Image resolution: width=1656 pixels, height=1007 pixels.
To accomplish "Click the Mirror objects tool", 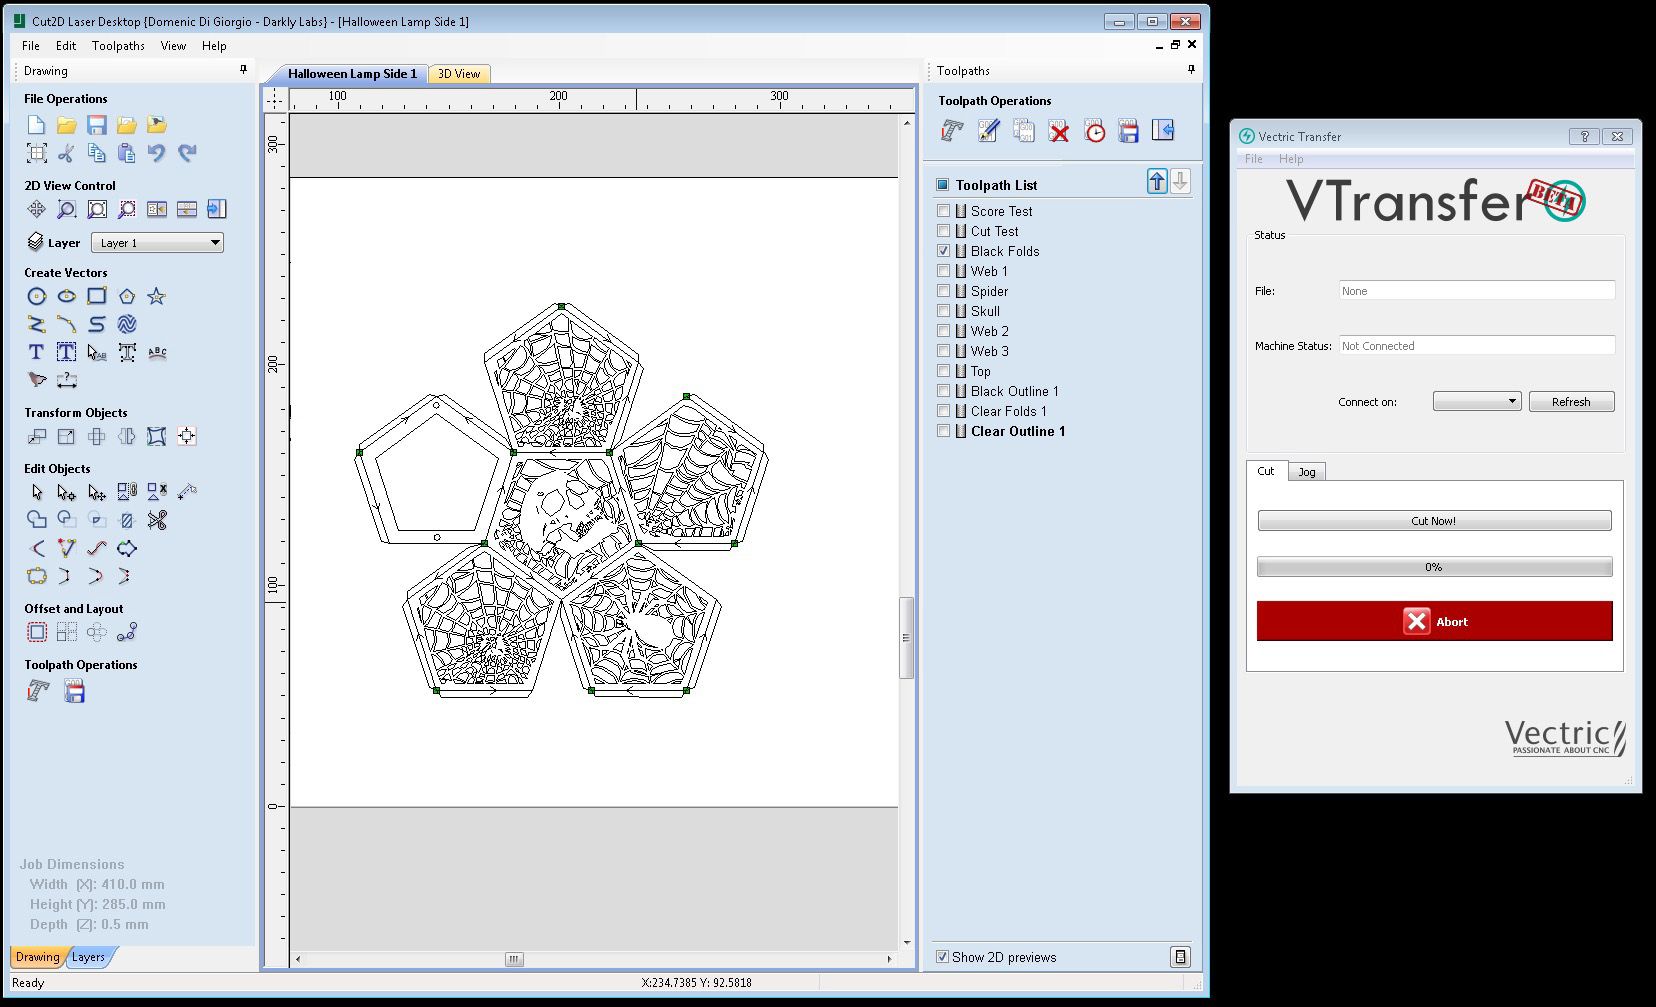I will [127, 436].
